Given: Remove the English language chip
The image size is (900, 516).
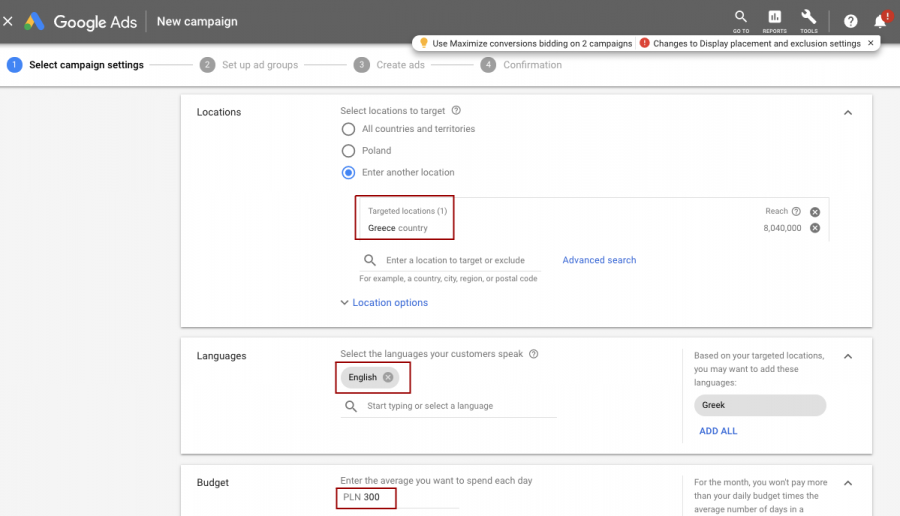Looking at the screenshot, I should pyautogui.click(x=388, y=377).
